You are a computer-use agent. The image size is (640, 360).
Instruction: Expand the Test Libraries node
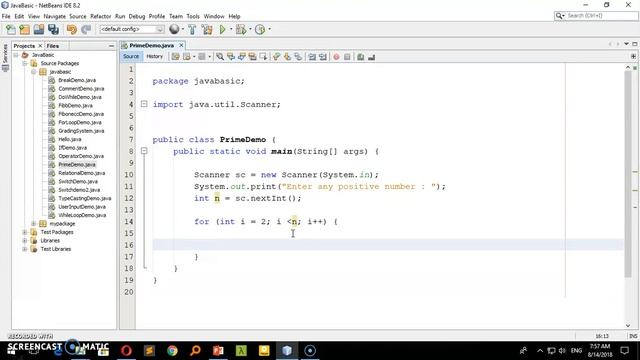24,249
